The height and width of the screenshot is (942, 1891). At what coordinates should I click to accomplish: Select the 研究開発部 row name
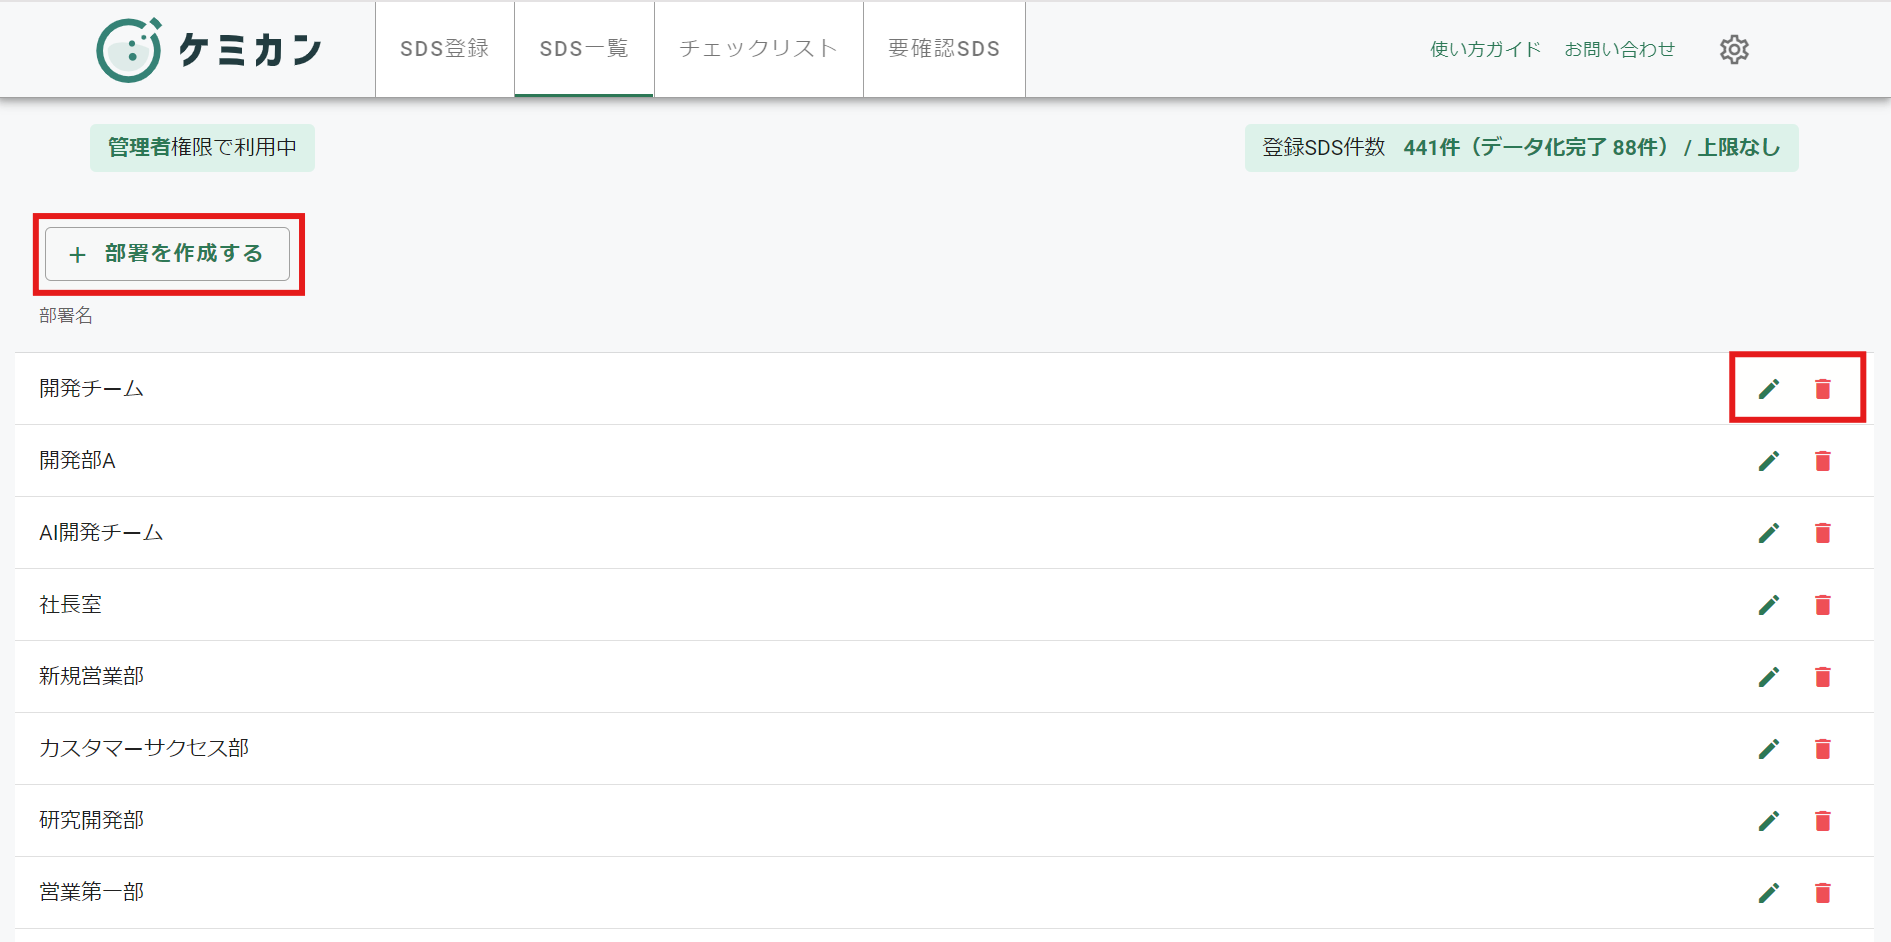tap(92, 820)
